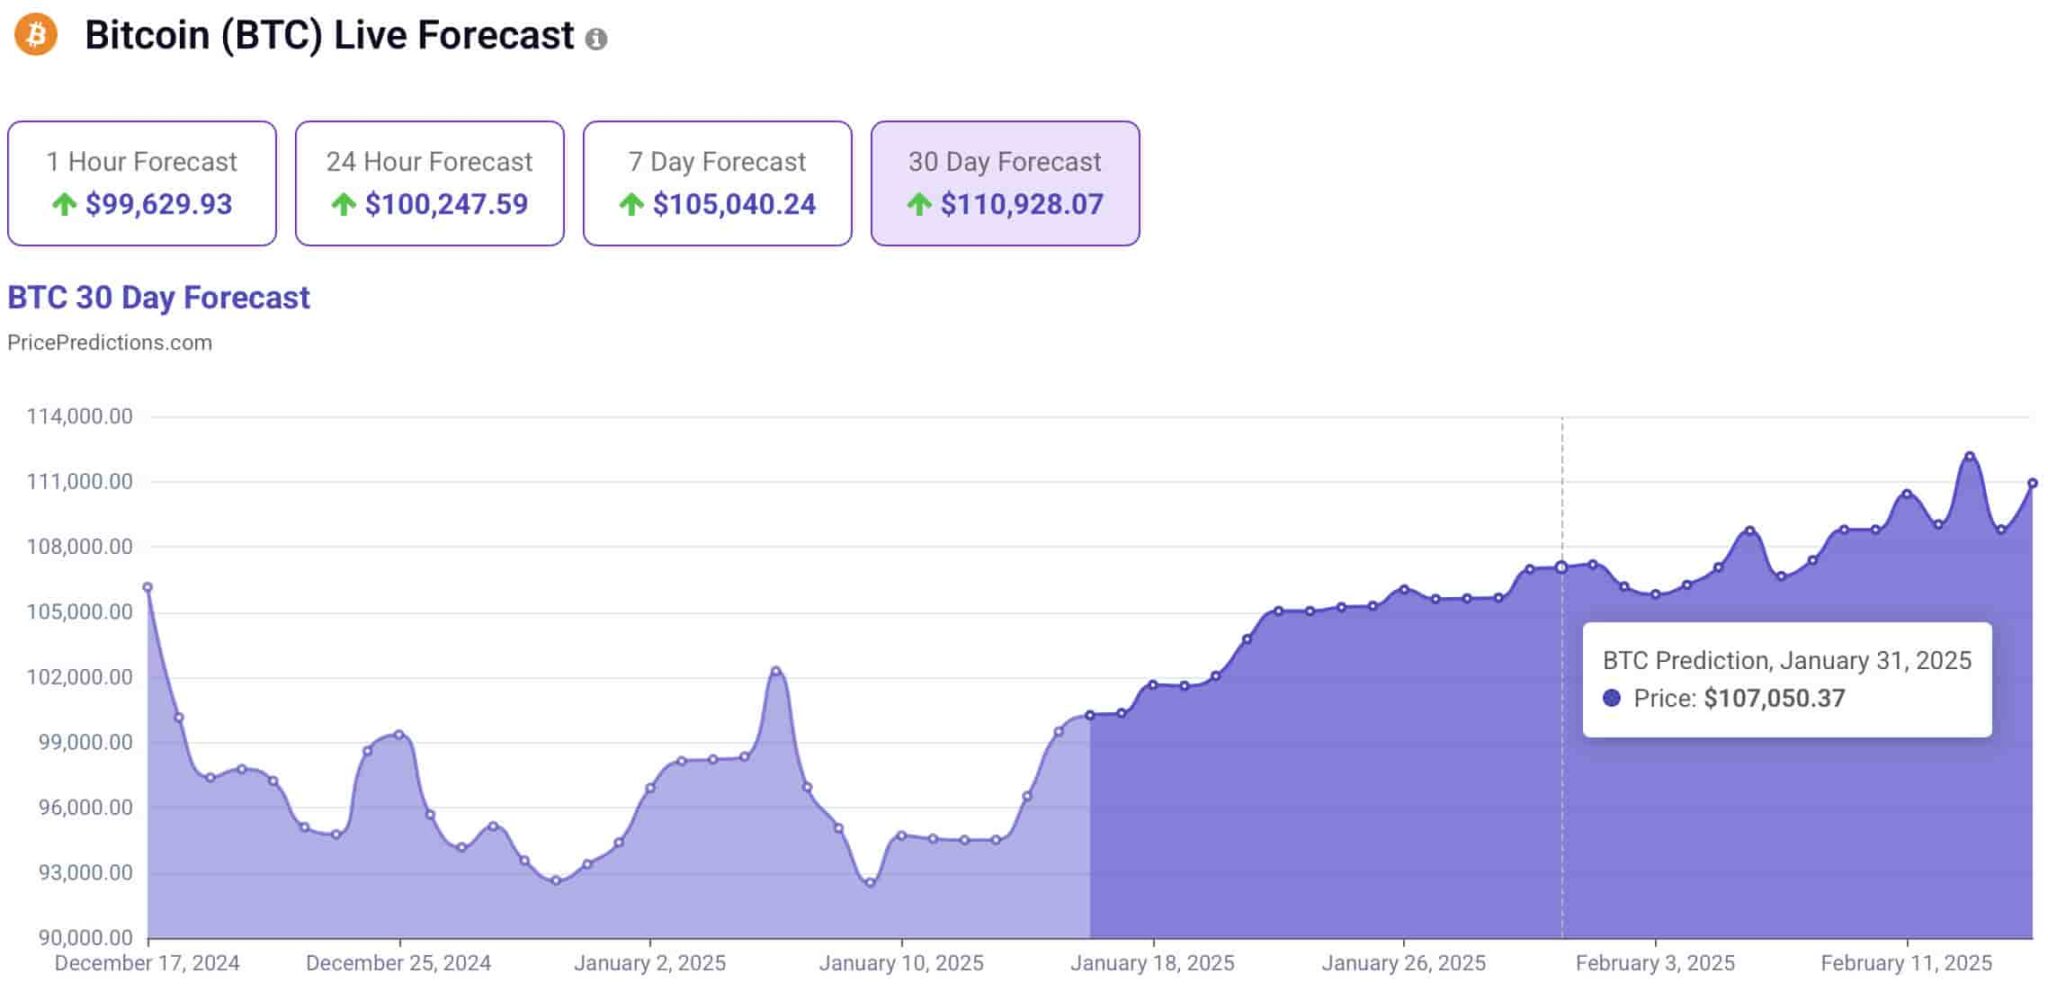Select the 24 Hour Forecast tab

429,183
